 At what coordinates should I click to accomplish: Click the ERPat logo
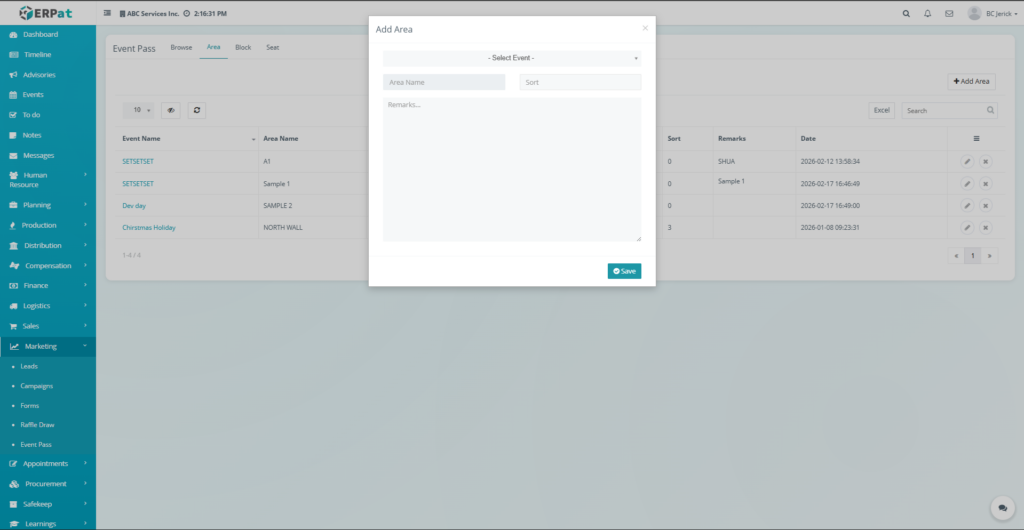45,12
